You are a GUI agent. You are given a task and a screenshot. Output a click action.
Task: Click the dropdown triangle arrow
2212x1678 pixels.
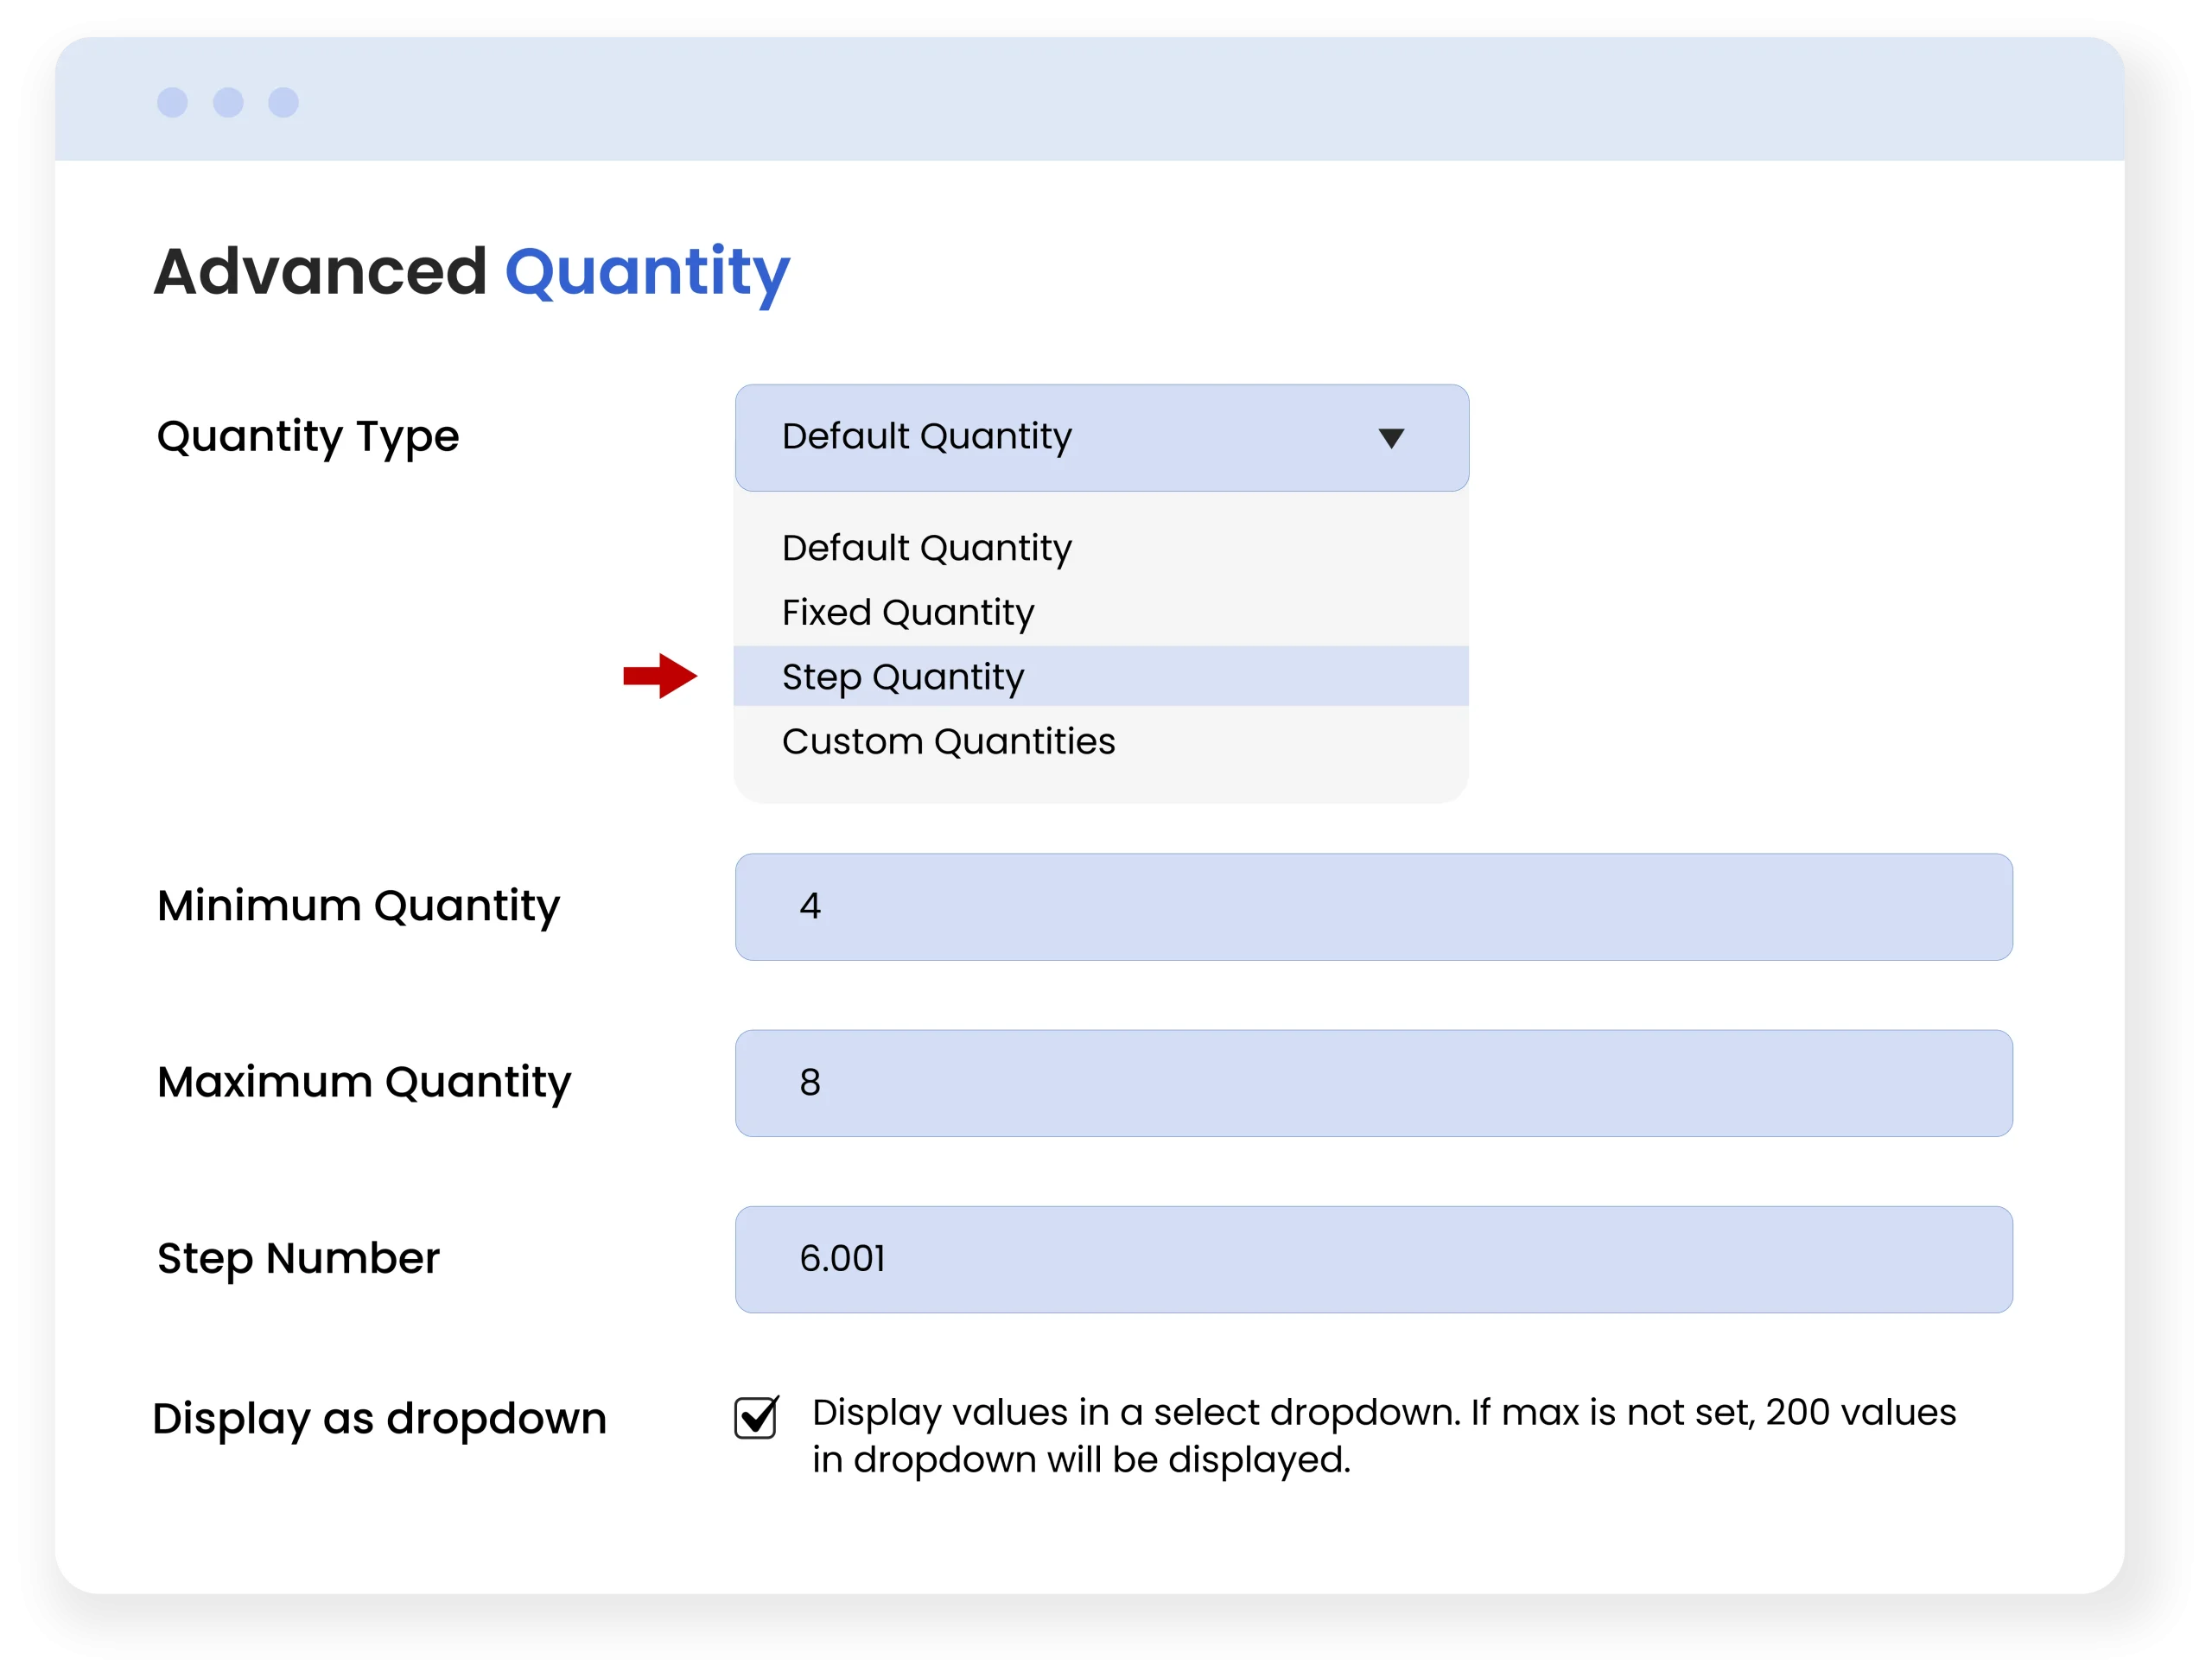(x=1390, y=438)
